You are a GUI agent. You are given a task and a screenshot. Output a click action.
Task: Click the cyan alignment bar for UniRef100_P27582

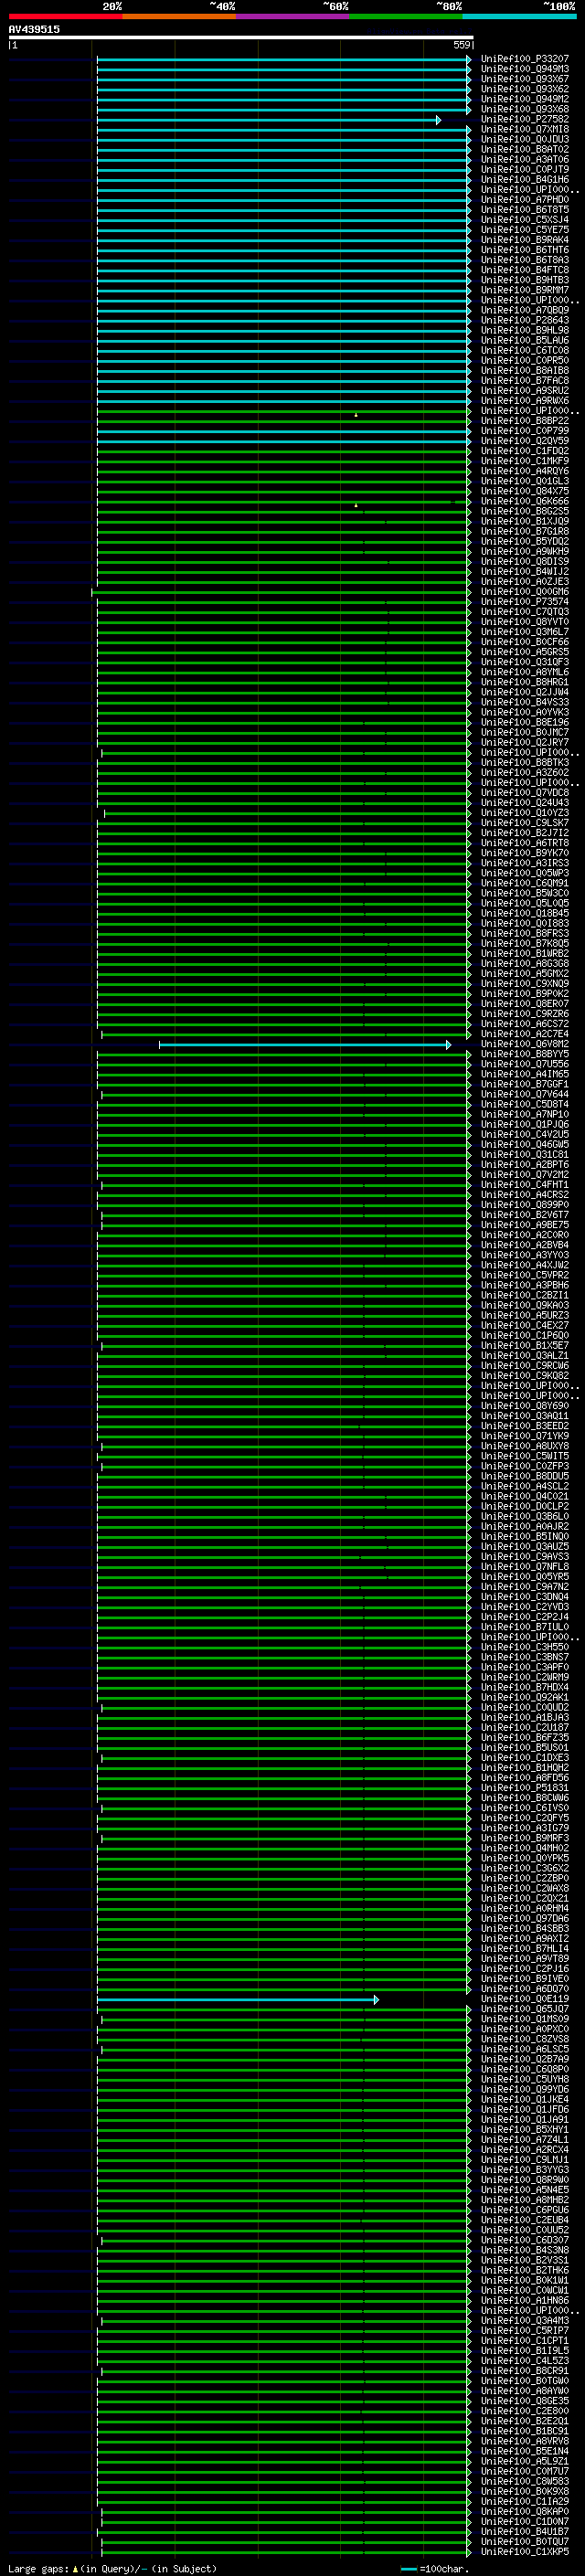(268, 120)
